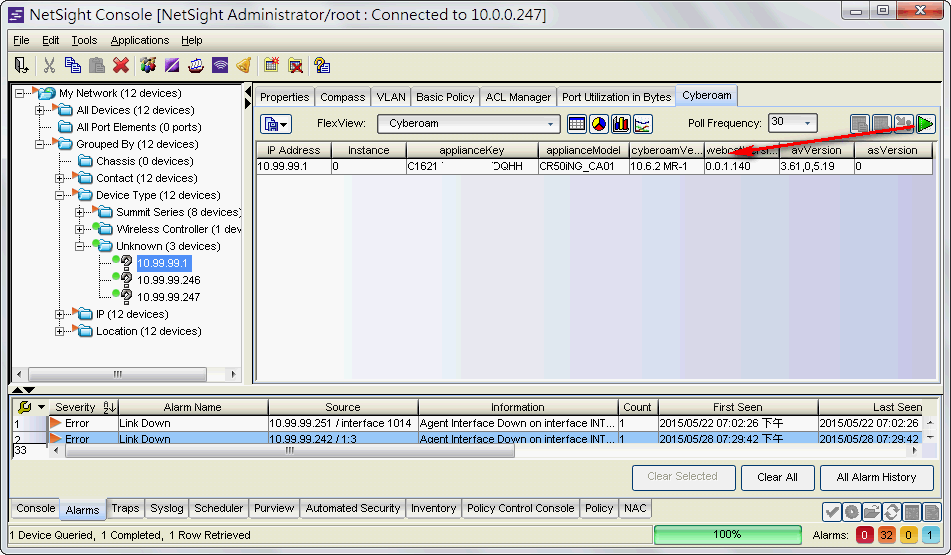The height and width of the screenshot is (555, 951).
Task: Click the grayed export table icon
Action: (x=859, y=124)
